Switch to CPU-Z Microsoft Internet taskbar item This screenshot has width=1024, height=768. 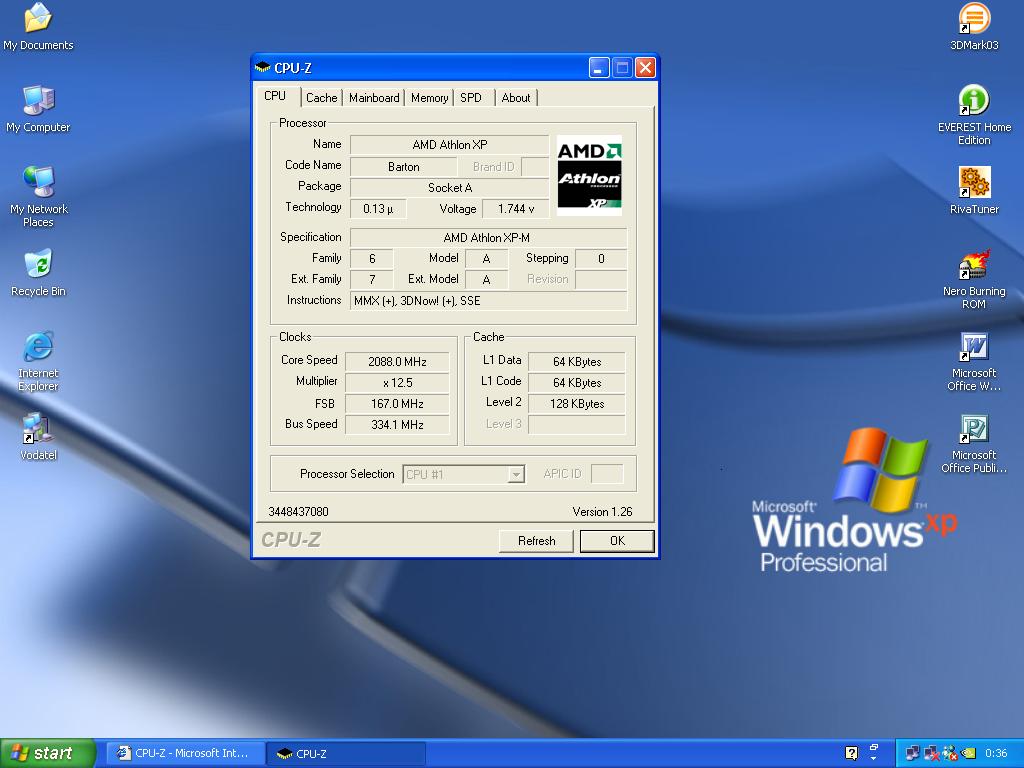click(186, 753)
